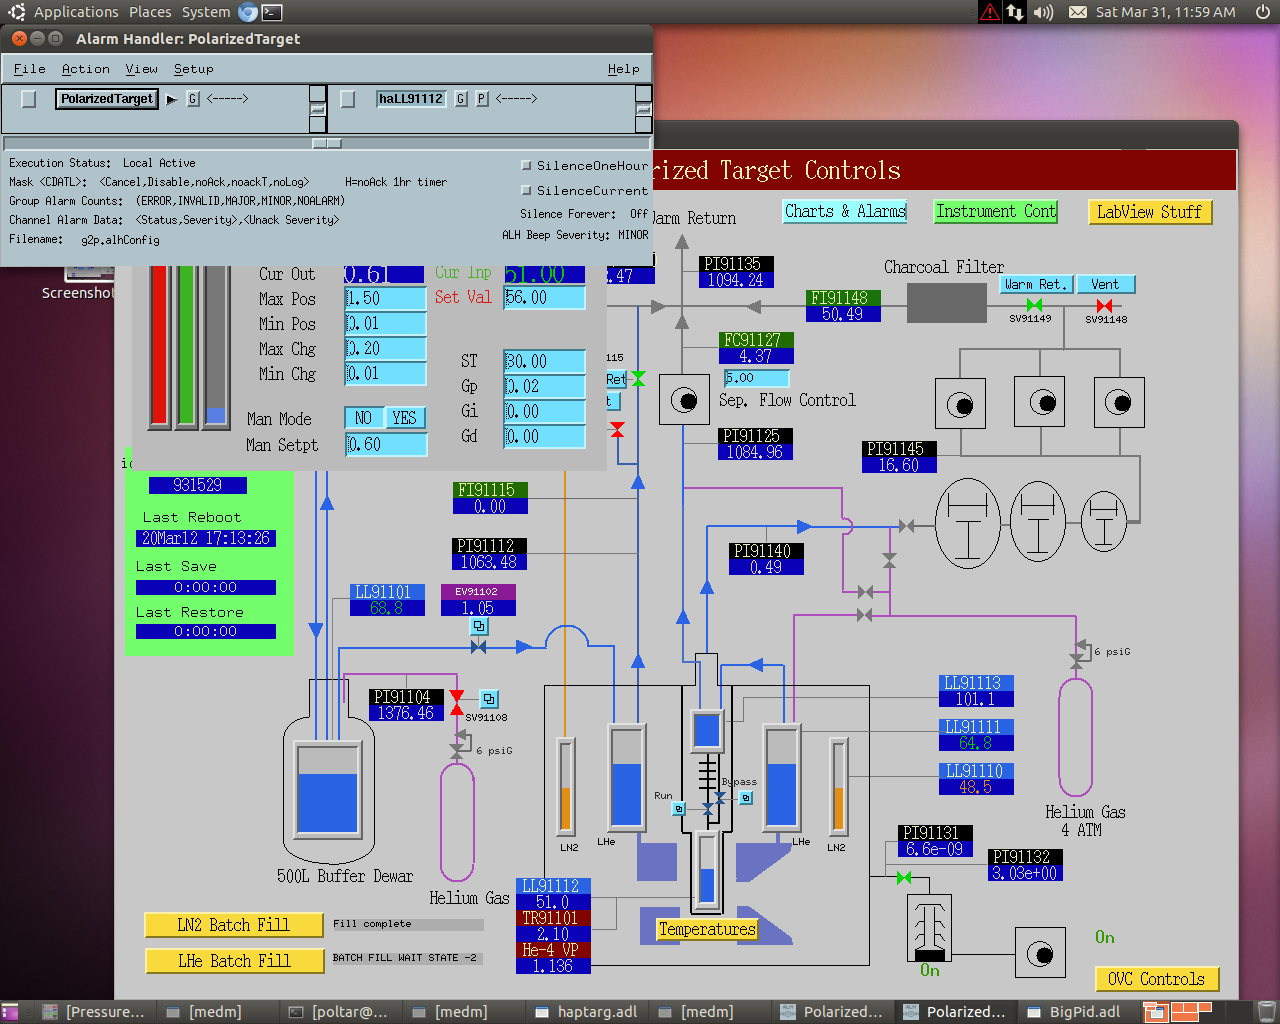Click the Vent button
1280x1024 pixels.
tap(1105, 285)
